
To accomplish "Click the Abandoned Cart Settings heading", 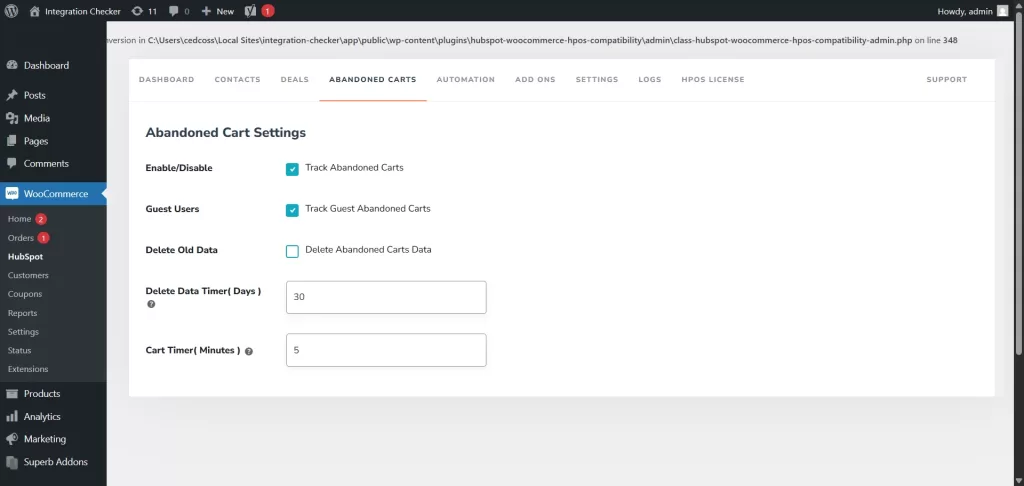I will pyautogui.click(x=225, y=133).
